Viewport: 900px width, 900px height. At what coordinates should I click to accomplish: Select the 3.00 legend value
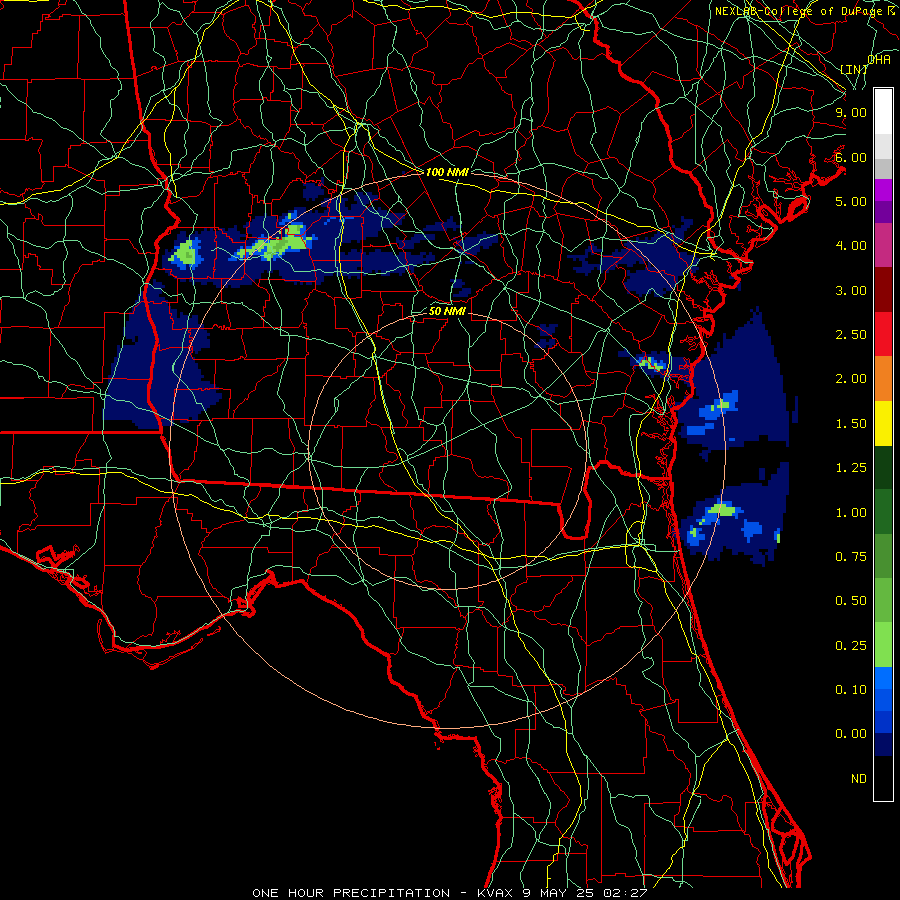(851, 290)
